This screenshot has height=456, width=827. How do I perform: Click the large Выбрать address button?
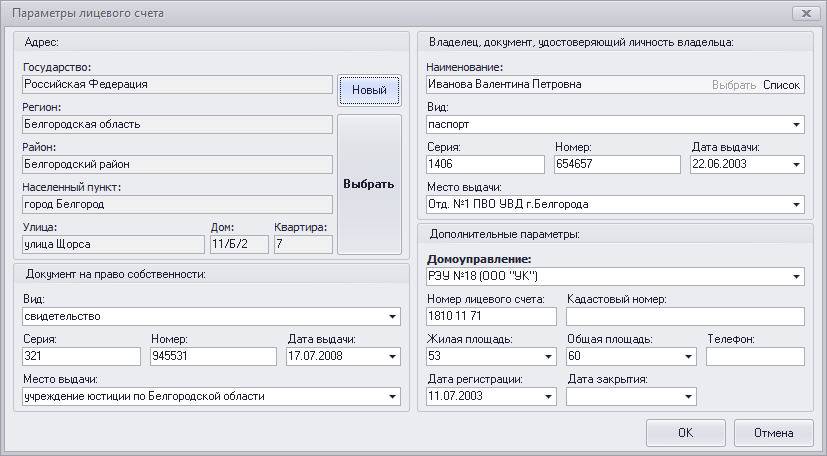point(369,185)
